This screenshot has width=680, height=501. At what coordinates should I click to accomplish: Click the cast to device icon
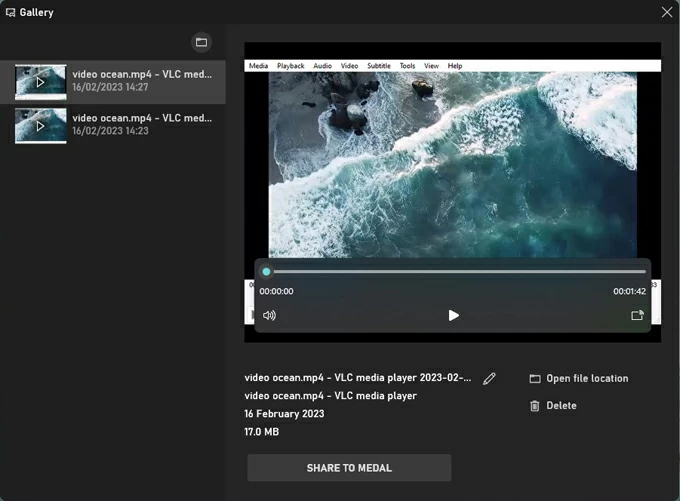click(x=637, y=315)
